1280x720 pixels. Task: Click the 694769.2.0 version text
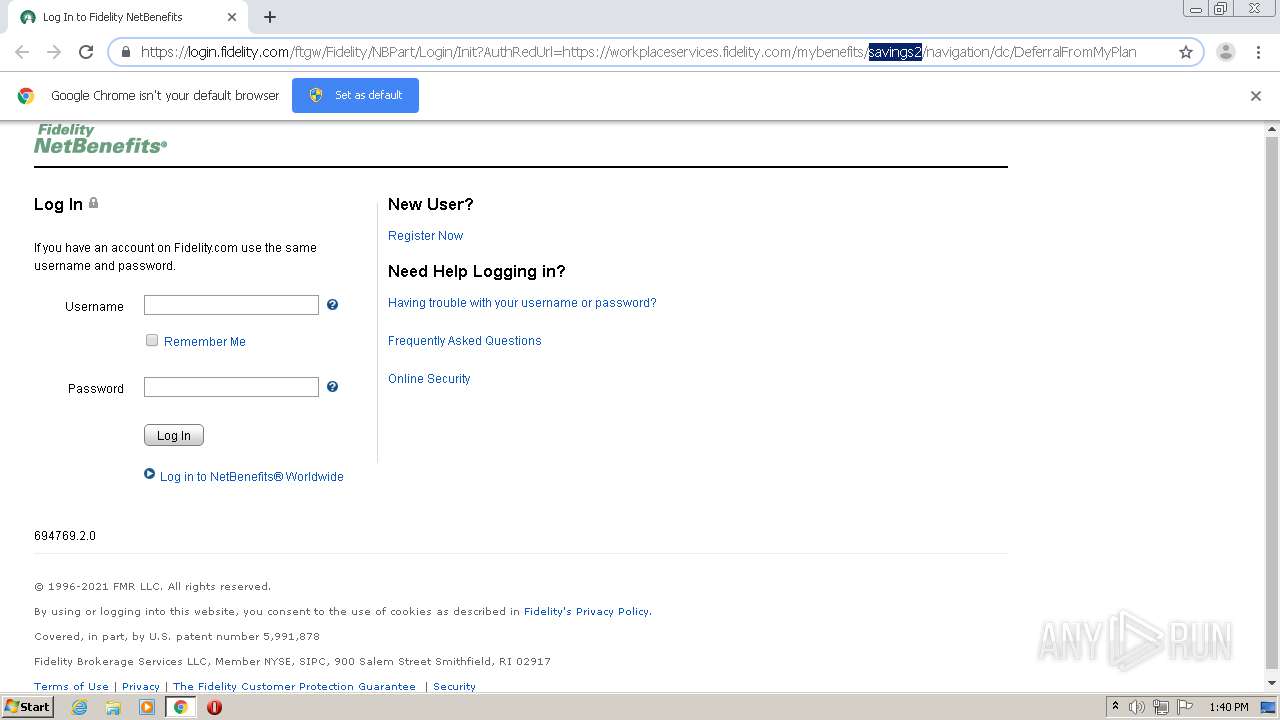(x=65, y=536)
